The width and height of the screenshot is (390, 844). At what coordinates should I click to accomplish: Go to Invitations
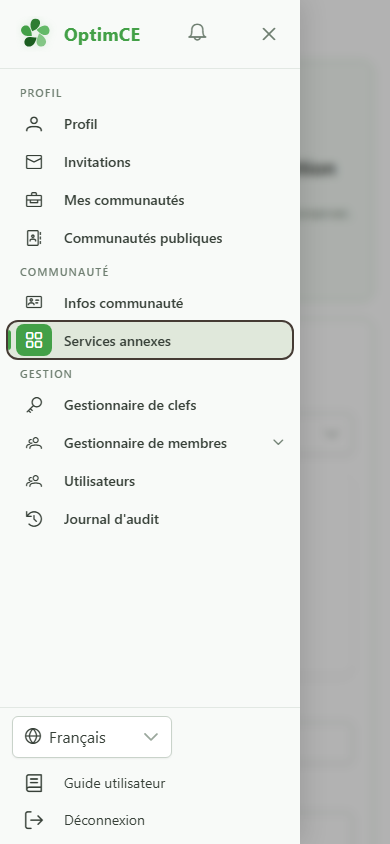click(x=150, y=162)
